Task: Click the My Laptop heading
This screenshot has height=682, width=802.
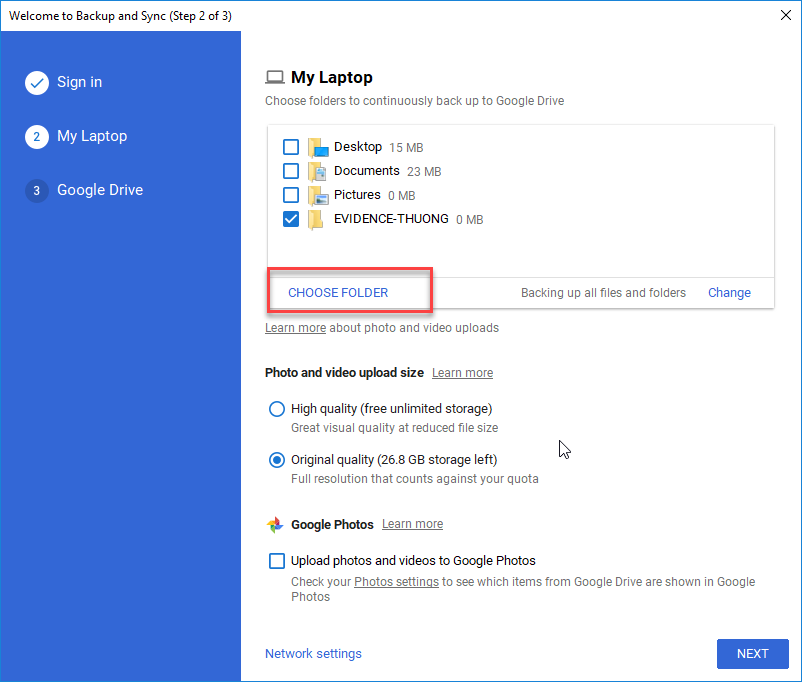Action: [x=331, y=77]
